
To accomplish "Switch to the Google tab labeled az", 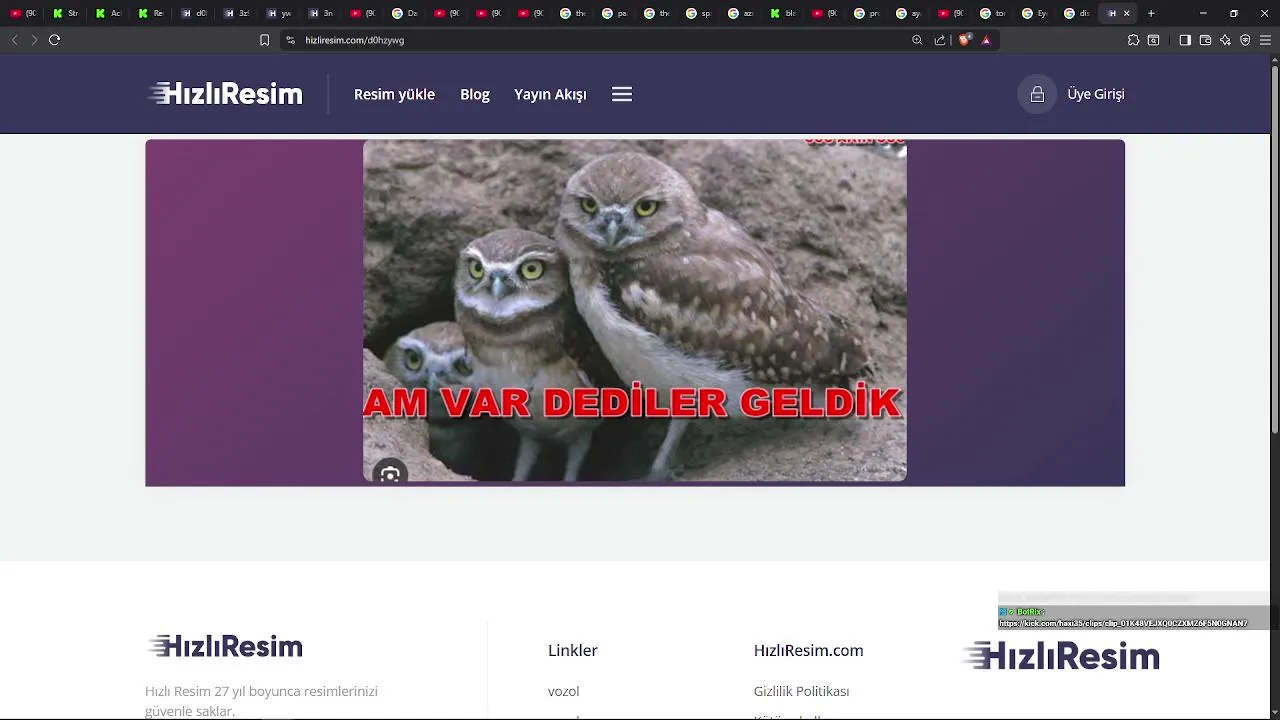I will tap(742, 13).
